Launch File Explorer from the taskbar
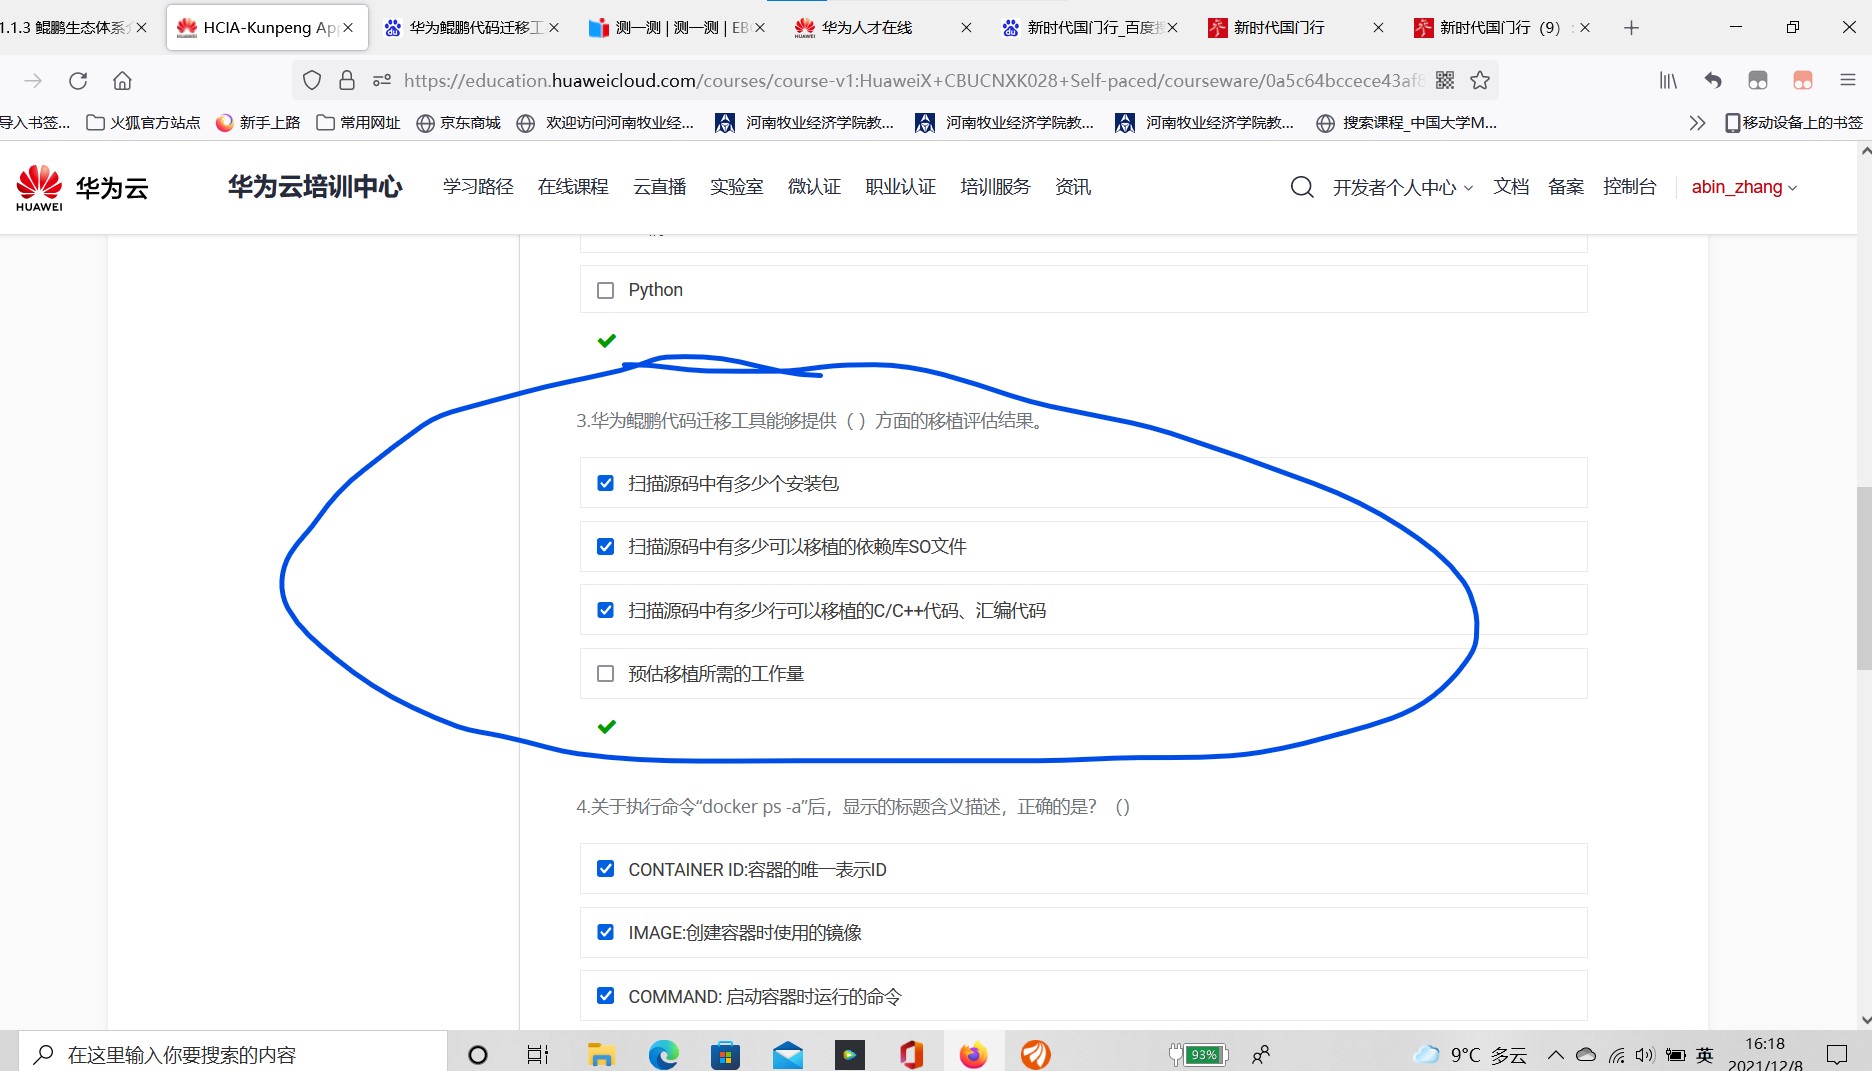 pyautogui.click(x=600, y=1054)
